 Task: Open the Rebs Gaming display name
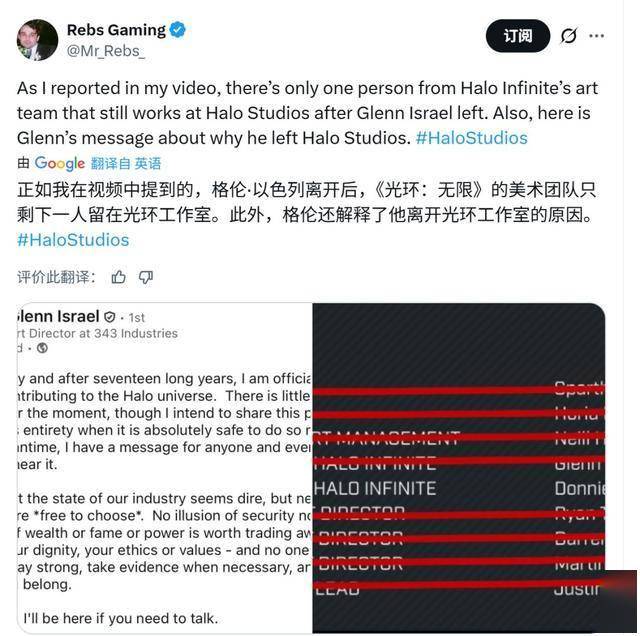(x=116, y=30)
